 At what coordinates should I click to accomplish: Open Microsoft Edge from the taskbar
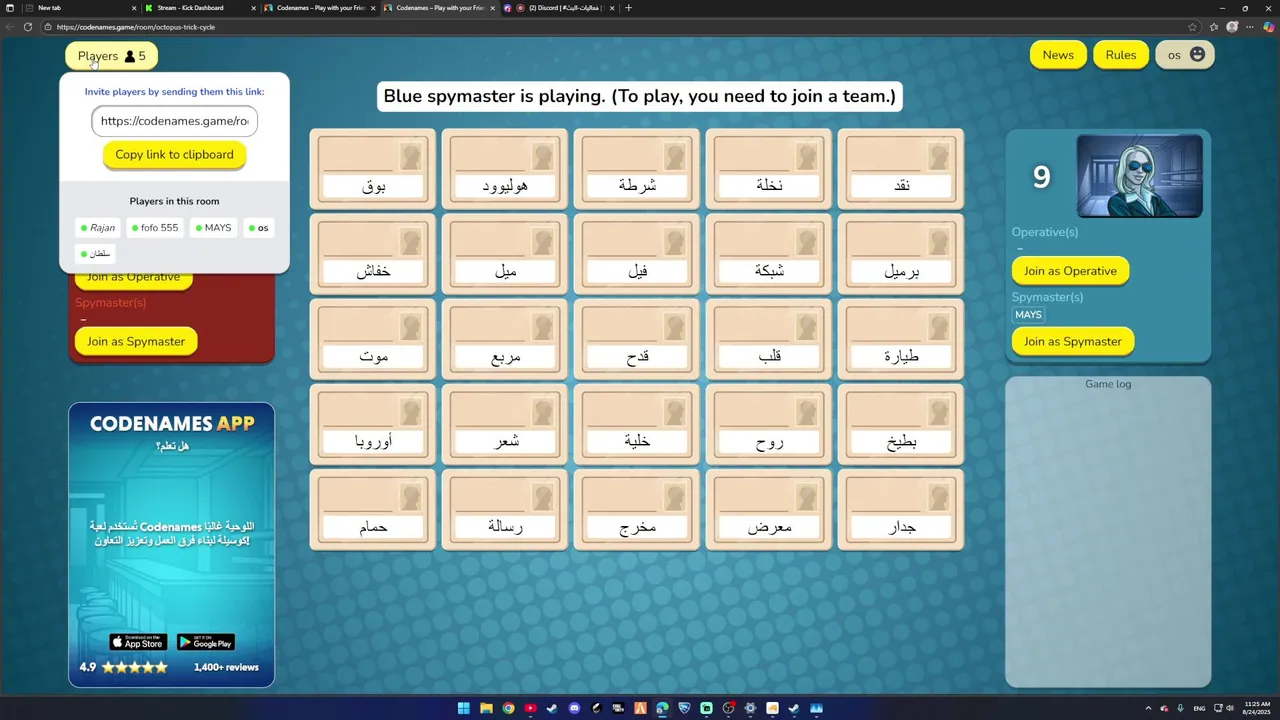click(x=662, y=708)
